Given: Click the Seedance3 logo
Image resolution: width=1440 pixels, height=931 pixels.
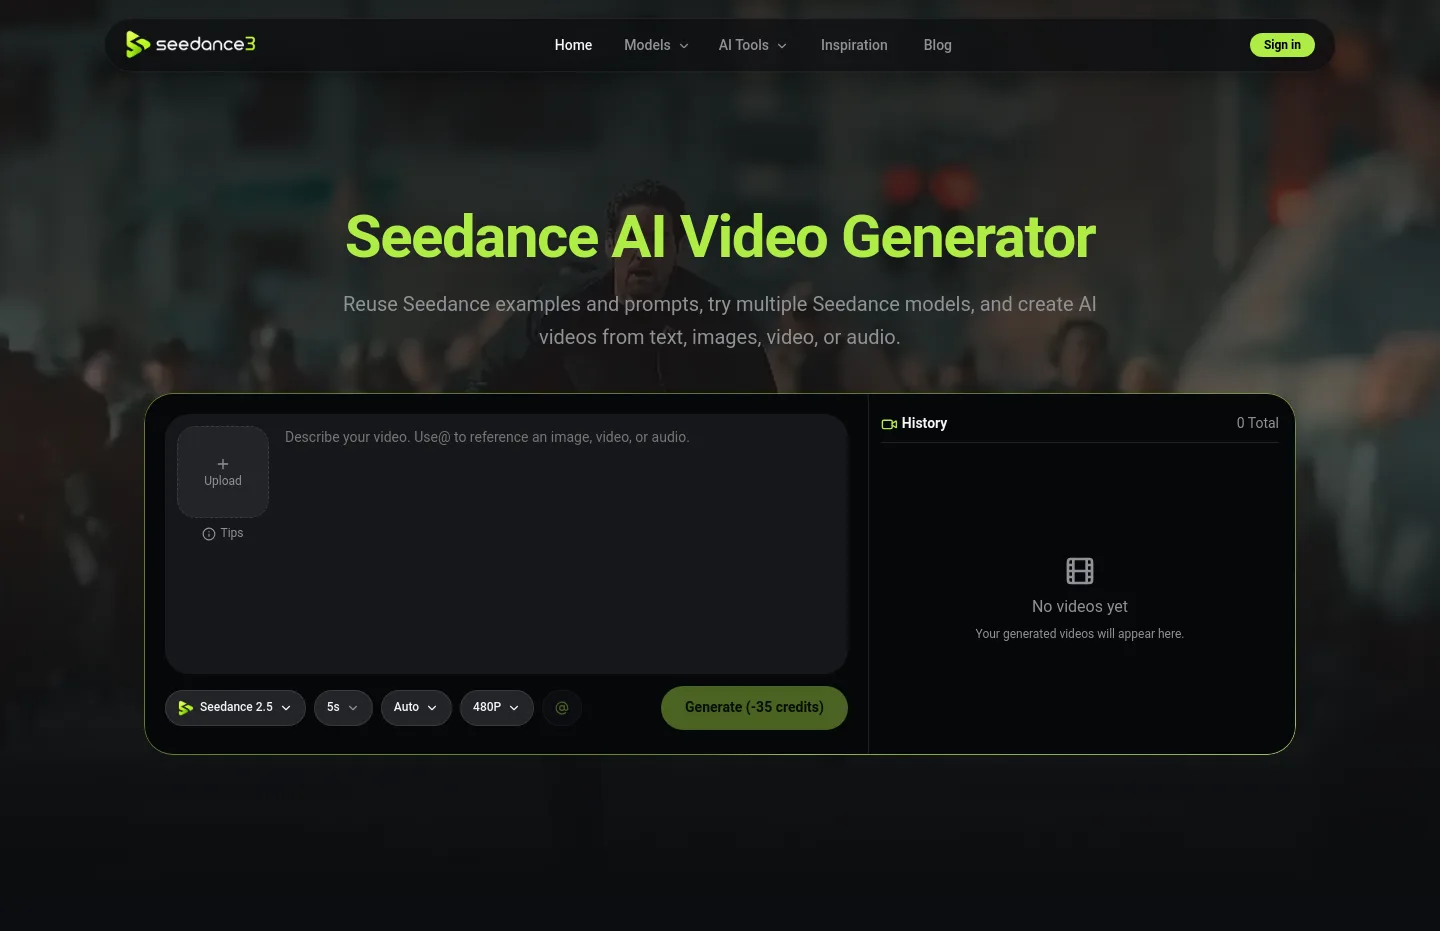Looking at the screenshot, I should [190, 44].
